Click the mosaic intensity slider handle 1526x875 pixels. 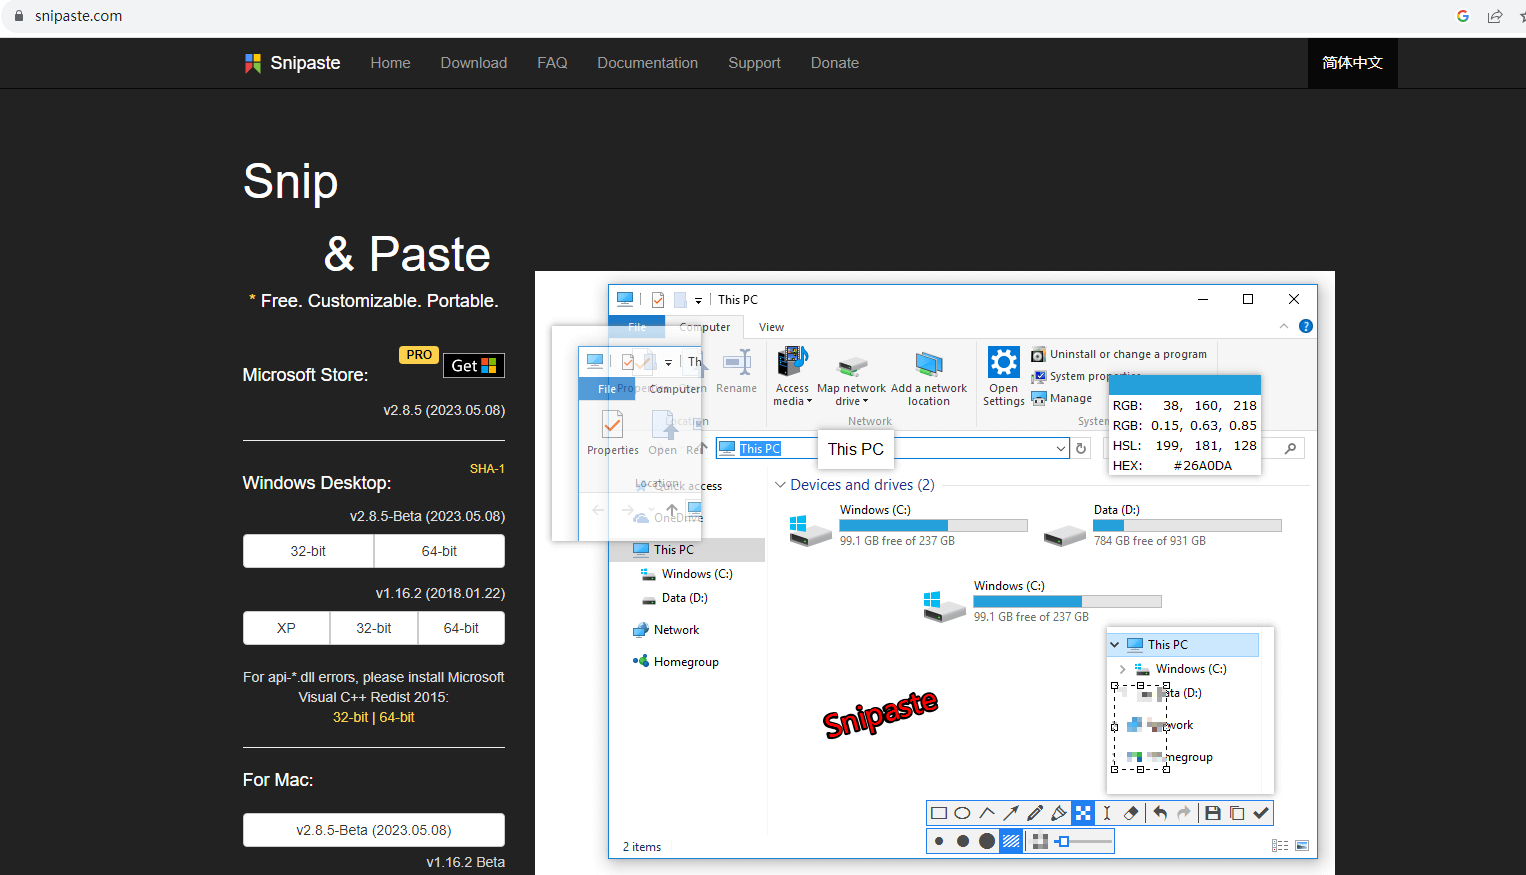pos(1064,841)
